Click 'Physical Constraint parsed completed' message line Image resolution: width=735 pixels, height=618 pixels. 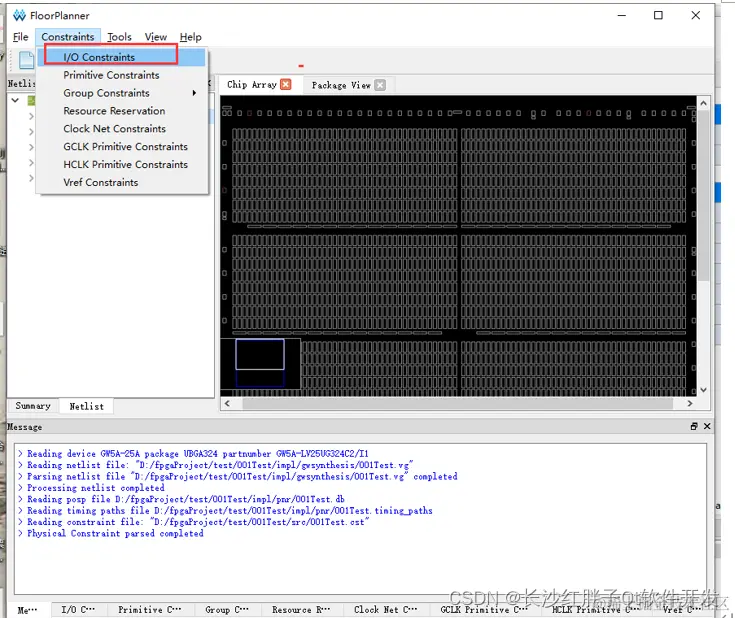(115, 533)
